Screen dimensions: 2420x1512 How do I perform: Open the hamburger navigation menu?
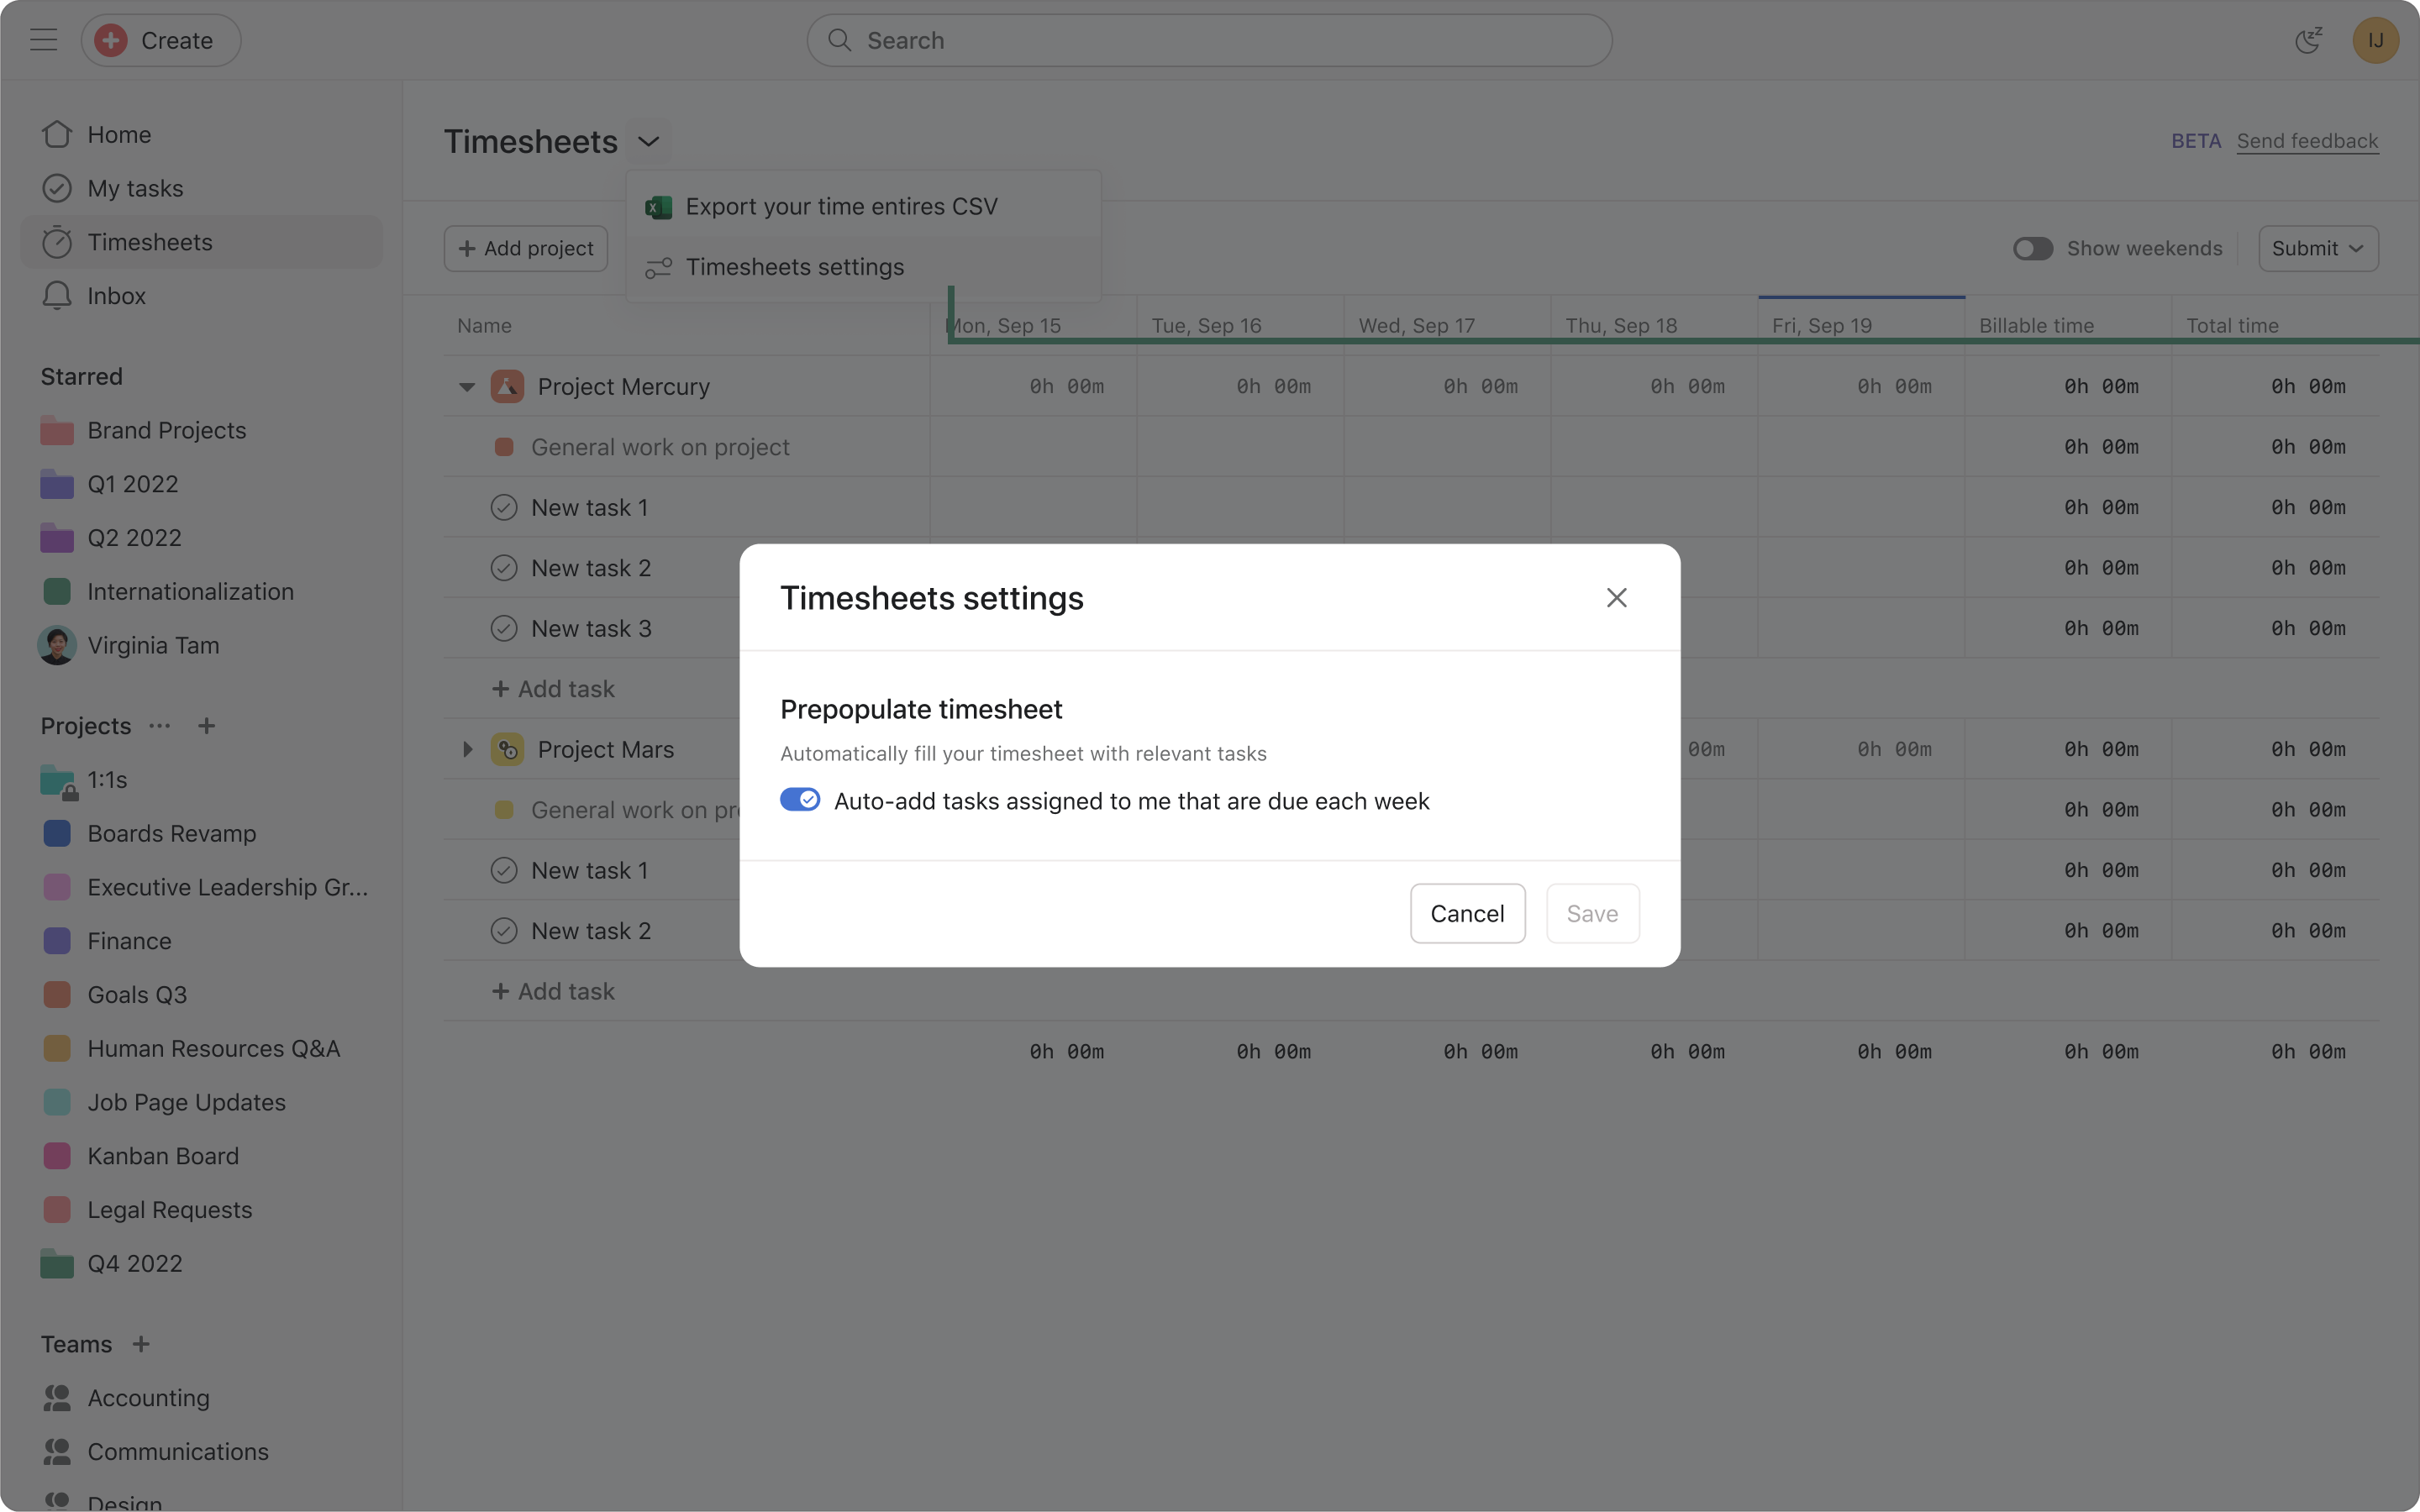coord(42,40)
